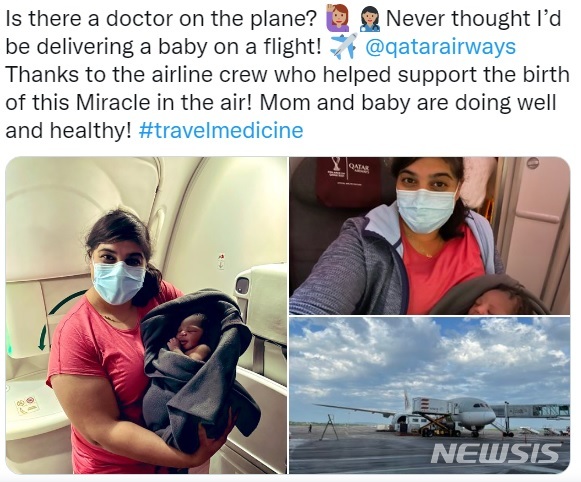Click the raising-hand woman emoji

coord(337,19)
